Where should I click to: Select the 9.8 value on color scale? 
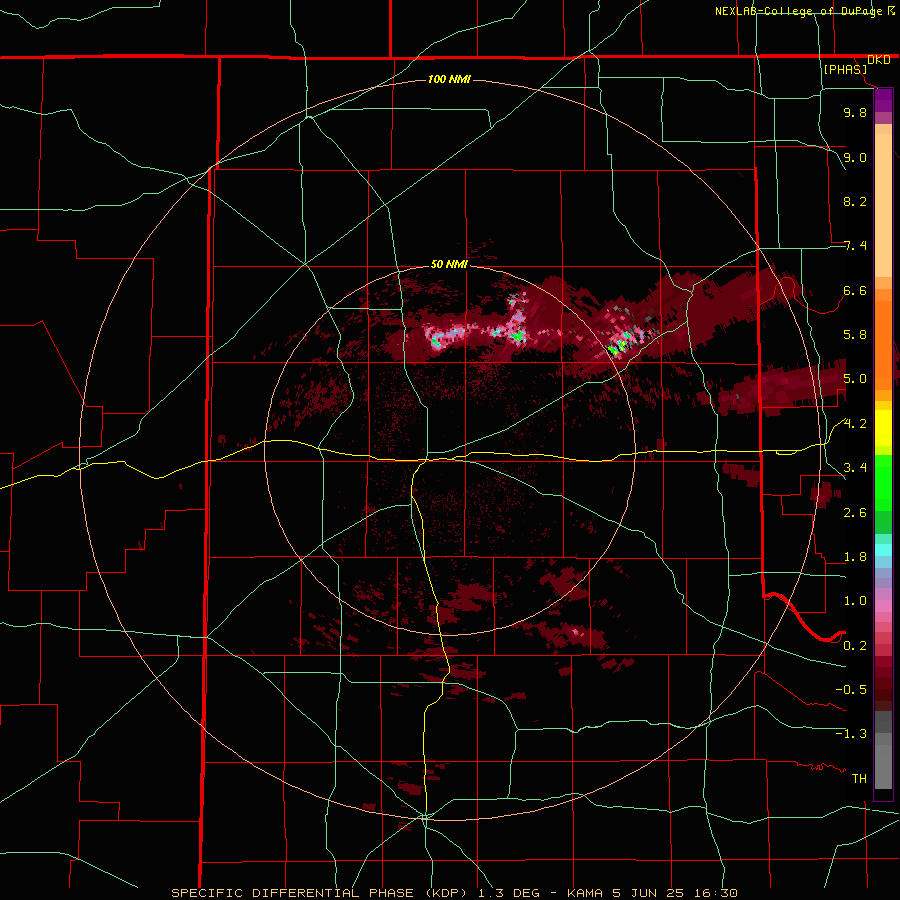855,112
